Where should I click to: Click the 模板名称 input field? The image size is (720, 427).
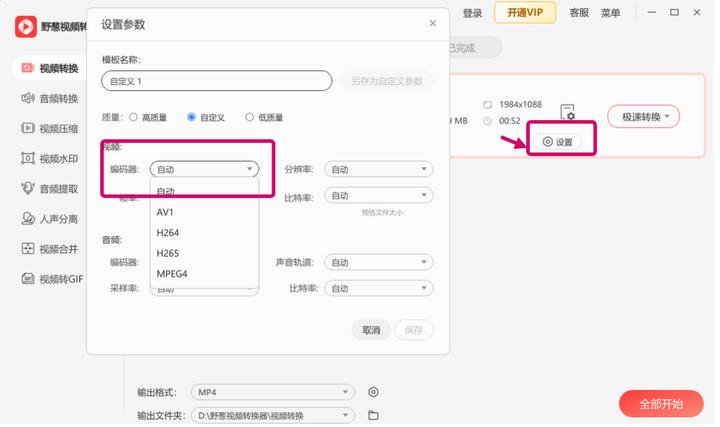216,81
